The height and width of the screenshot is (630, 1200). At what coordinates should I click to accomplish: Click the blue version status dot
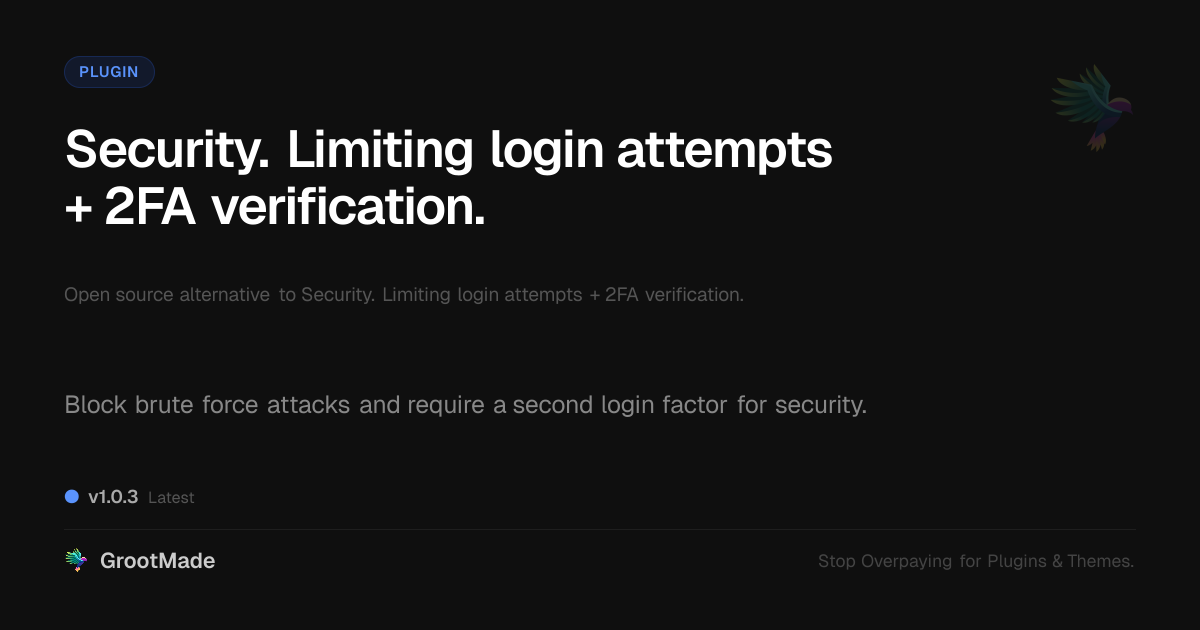coord(72,496)
